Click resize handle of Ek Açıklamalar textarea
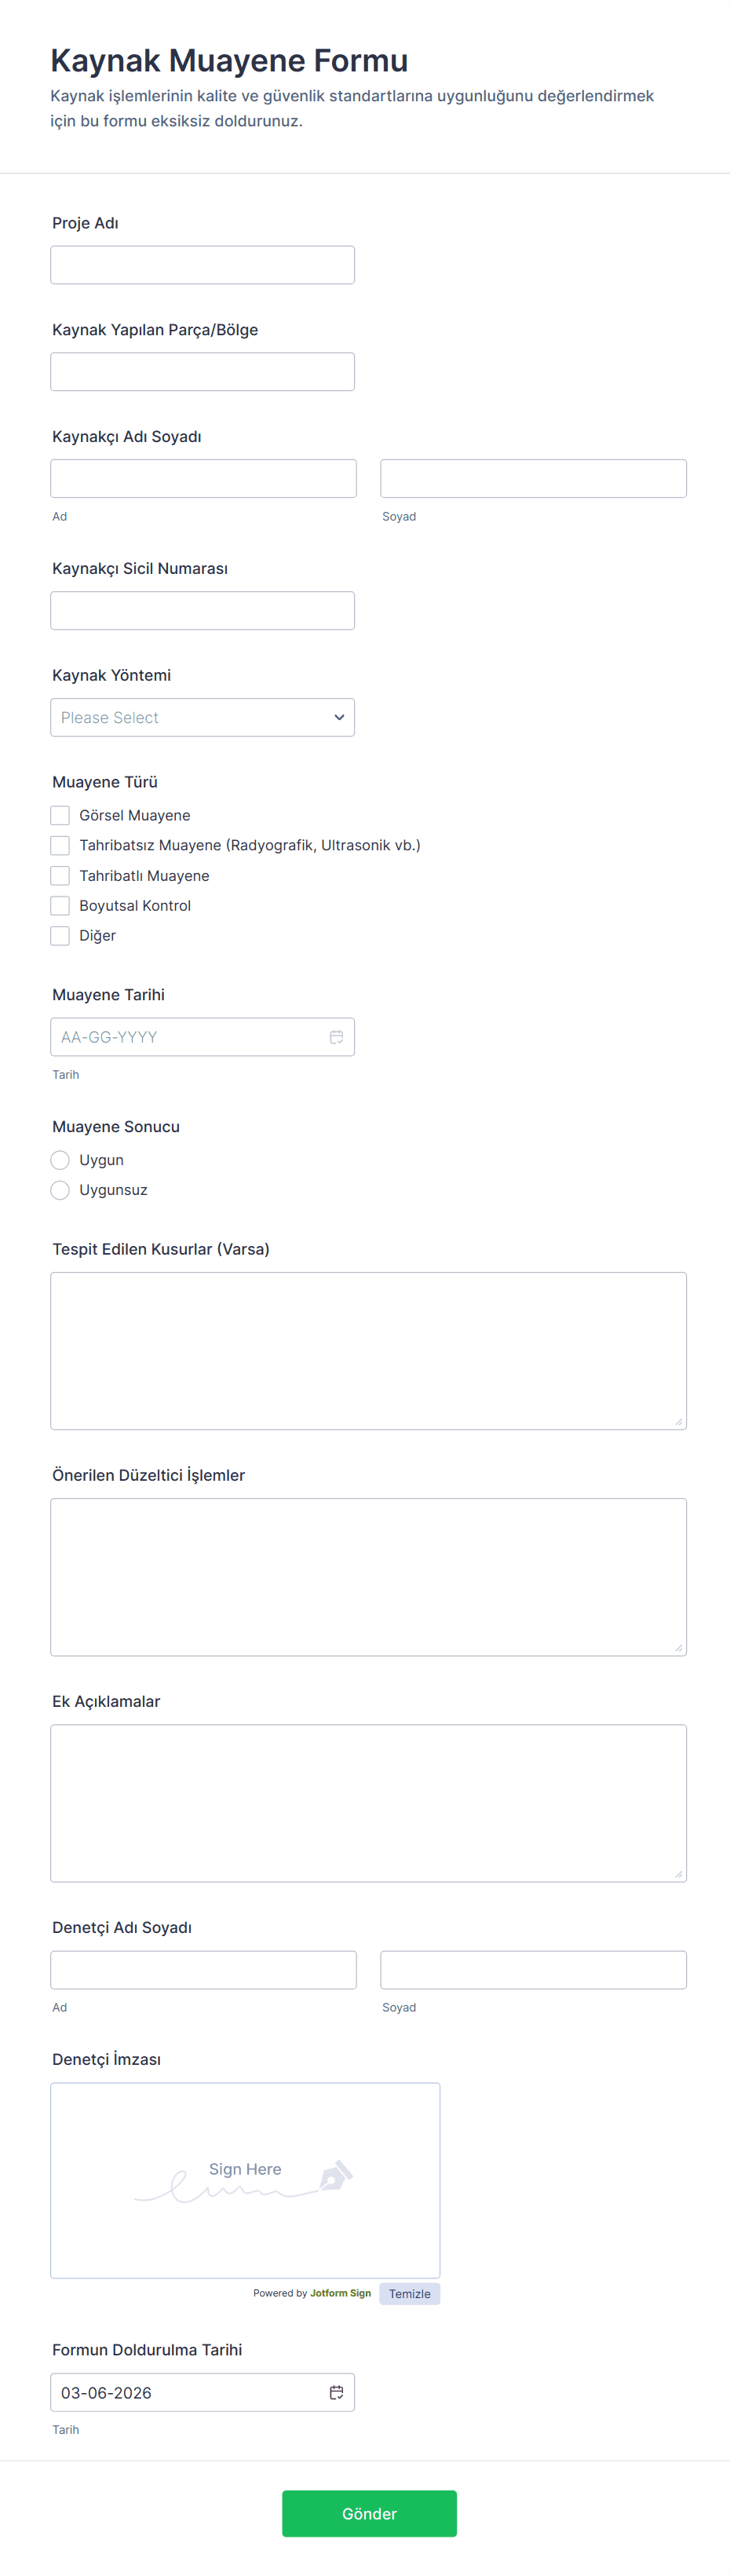 click(x=678, y=1873)
